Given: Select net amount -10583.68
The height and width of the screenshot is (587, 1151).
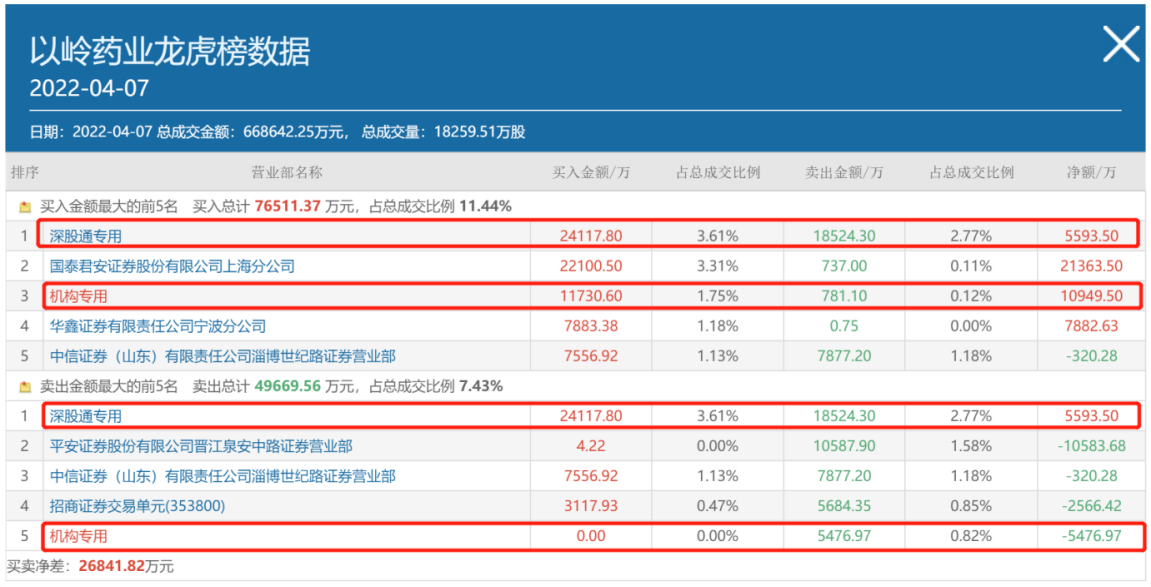Looking at the screenshot, I should point(1090,446).
